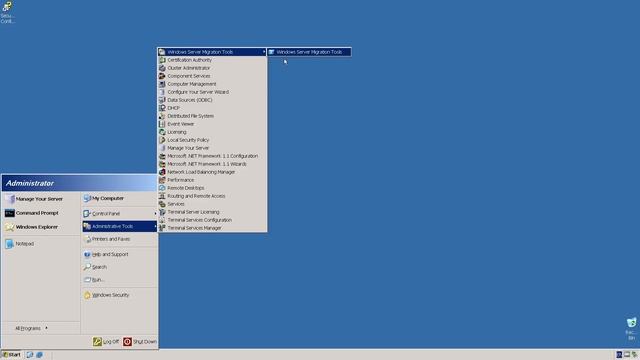Click the Licensing icon
Image resolution: width=640 pixels, height=360 pixels.
(x=162, y=132)
